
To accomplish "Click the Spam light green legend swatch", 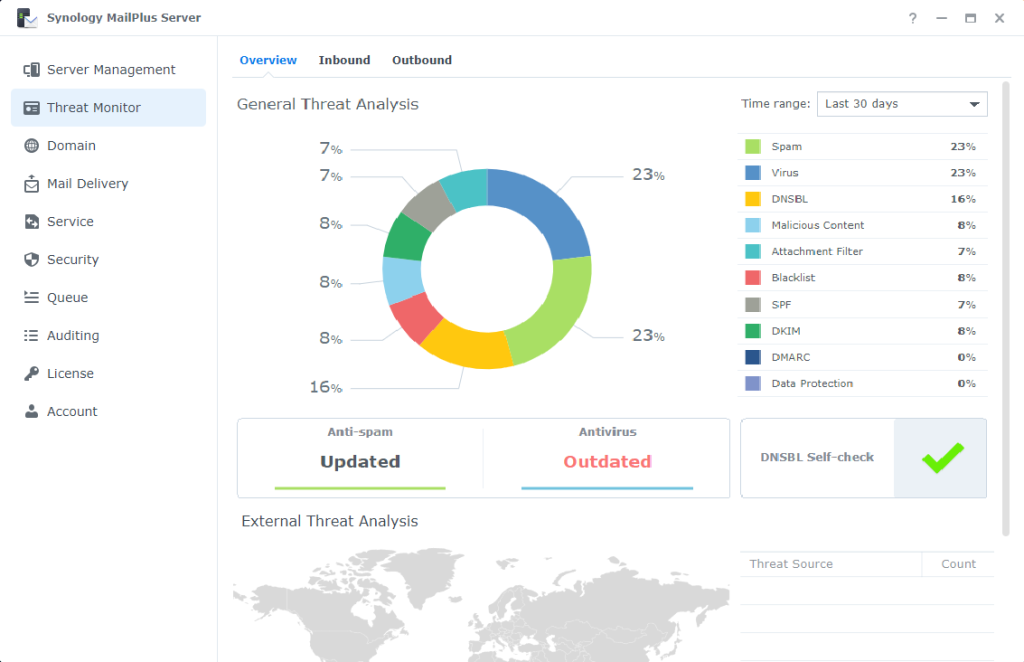I will tap(752, 146).
